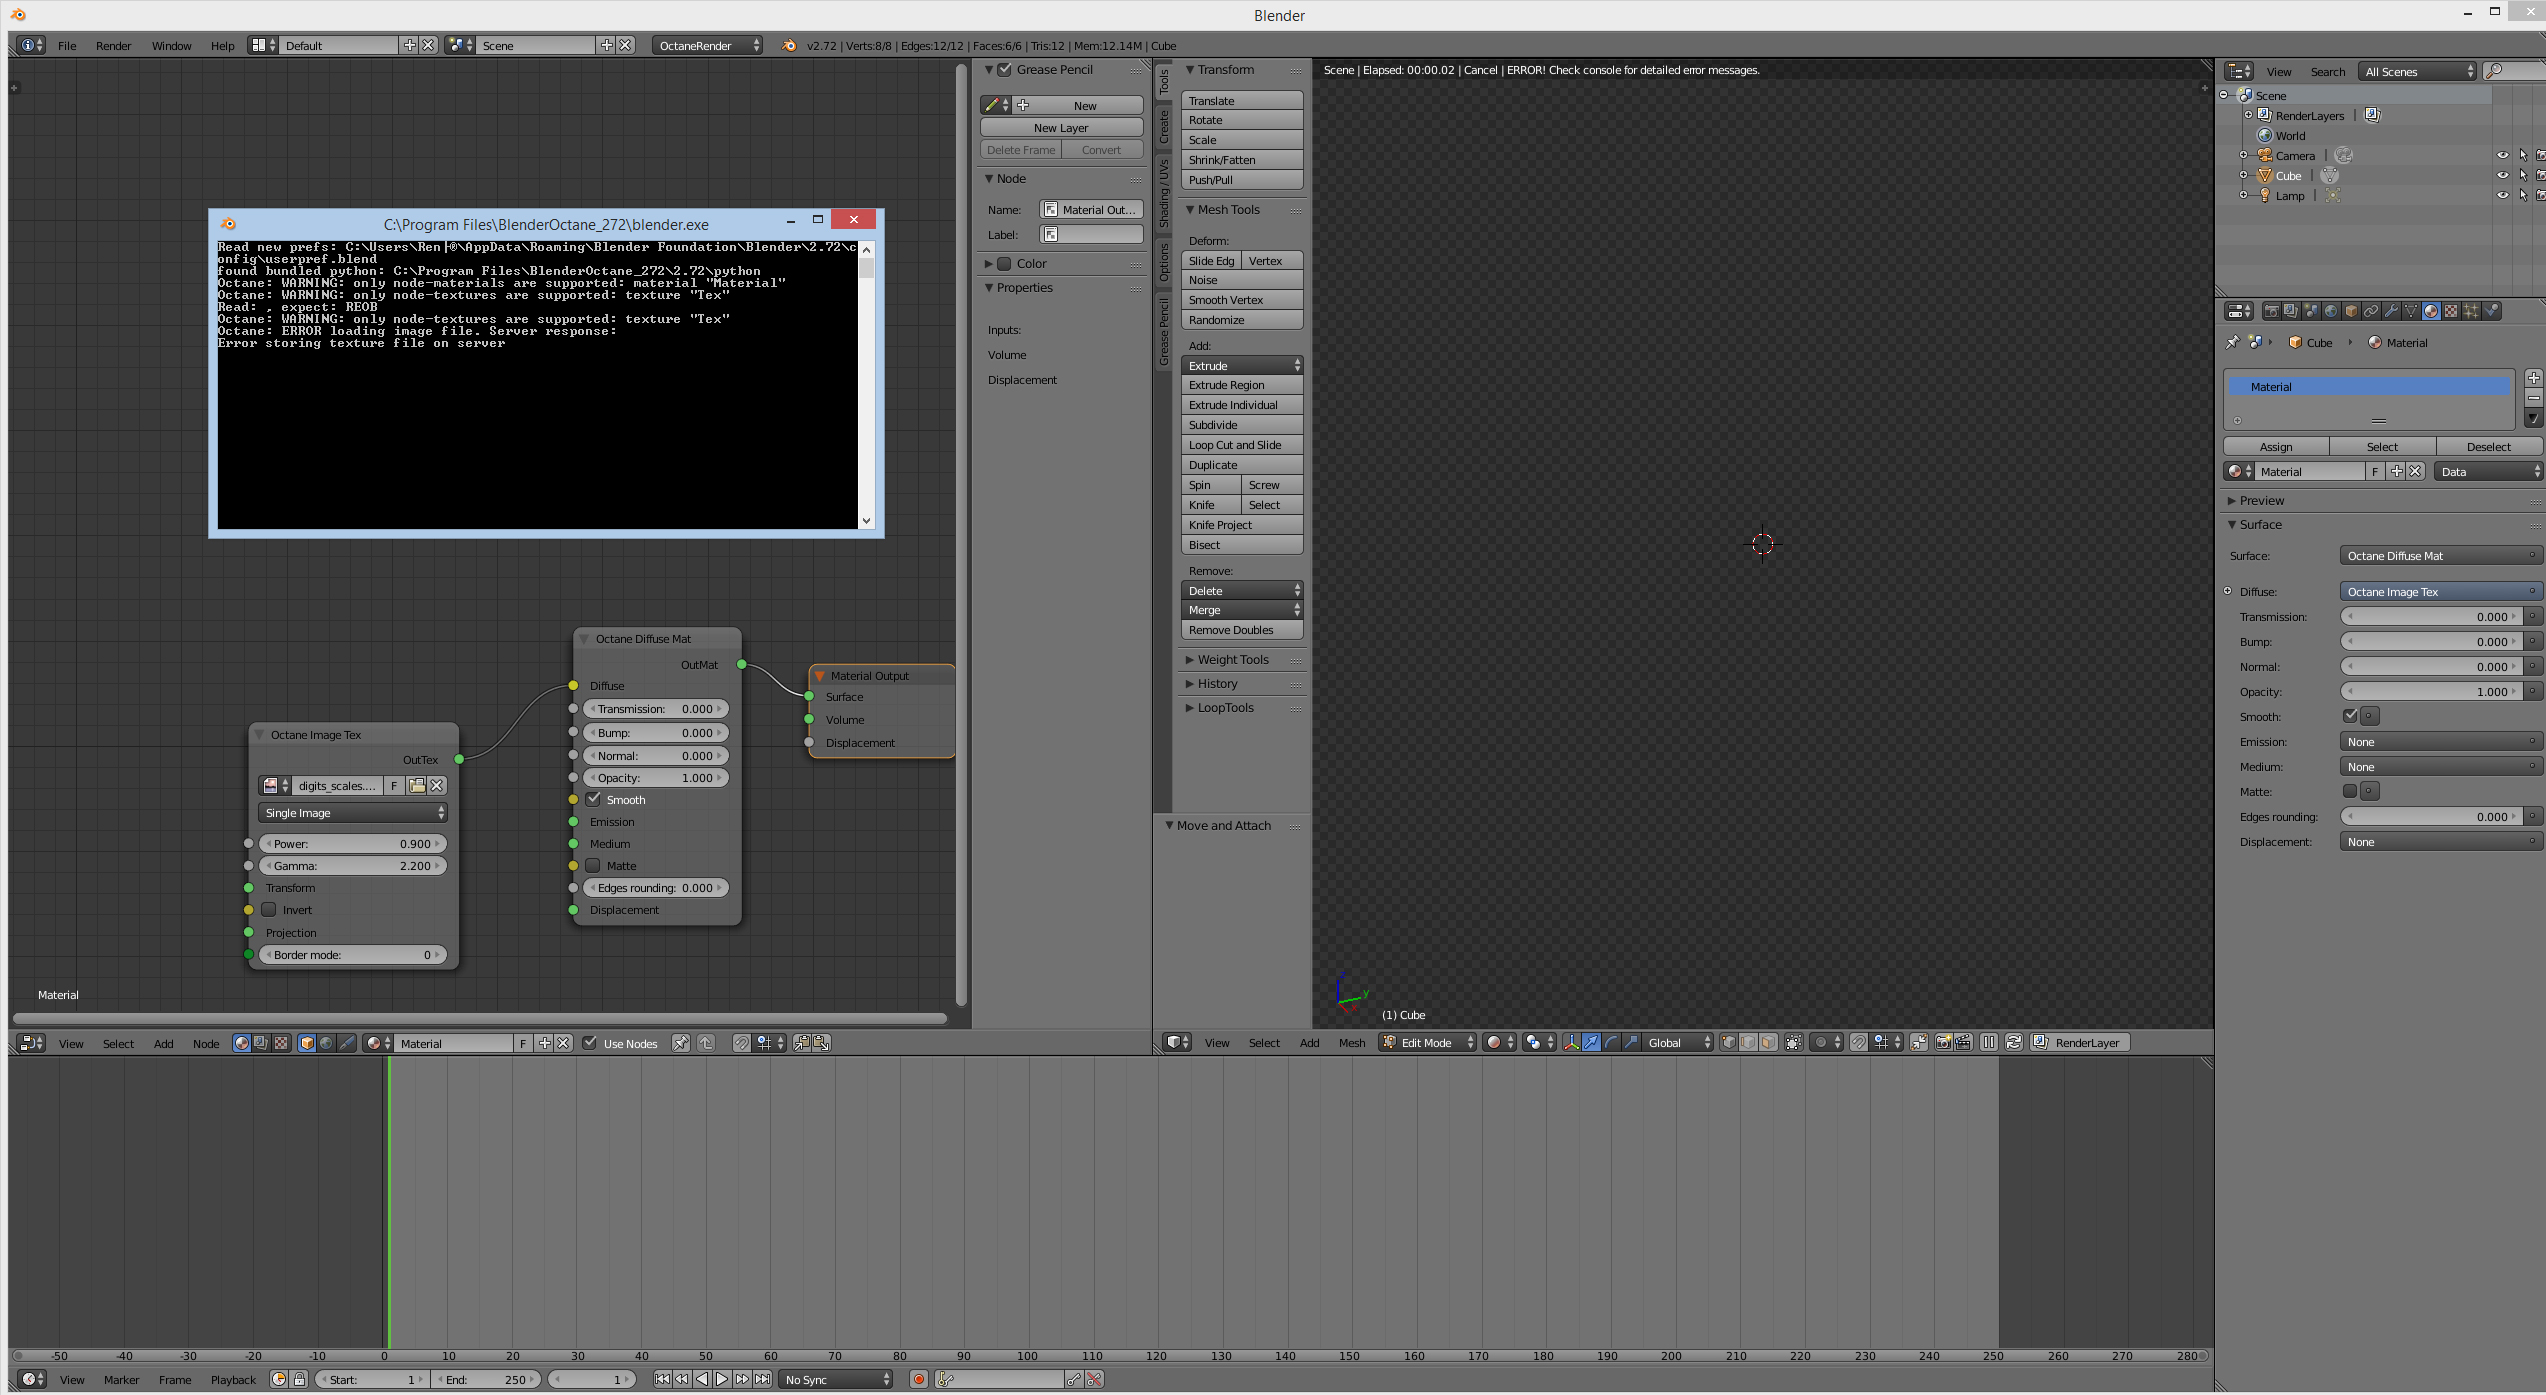Enable the Invert checkbox in Image Tex node

point(269,910)
